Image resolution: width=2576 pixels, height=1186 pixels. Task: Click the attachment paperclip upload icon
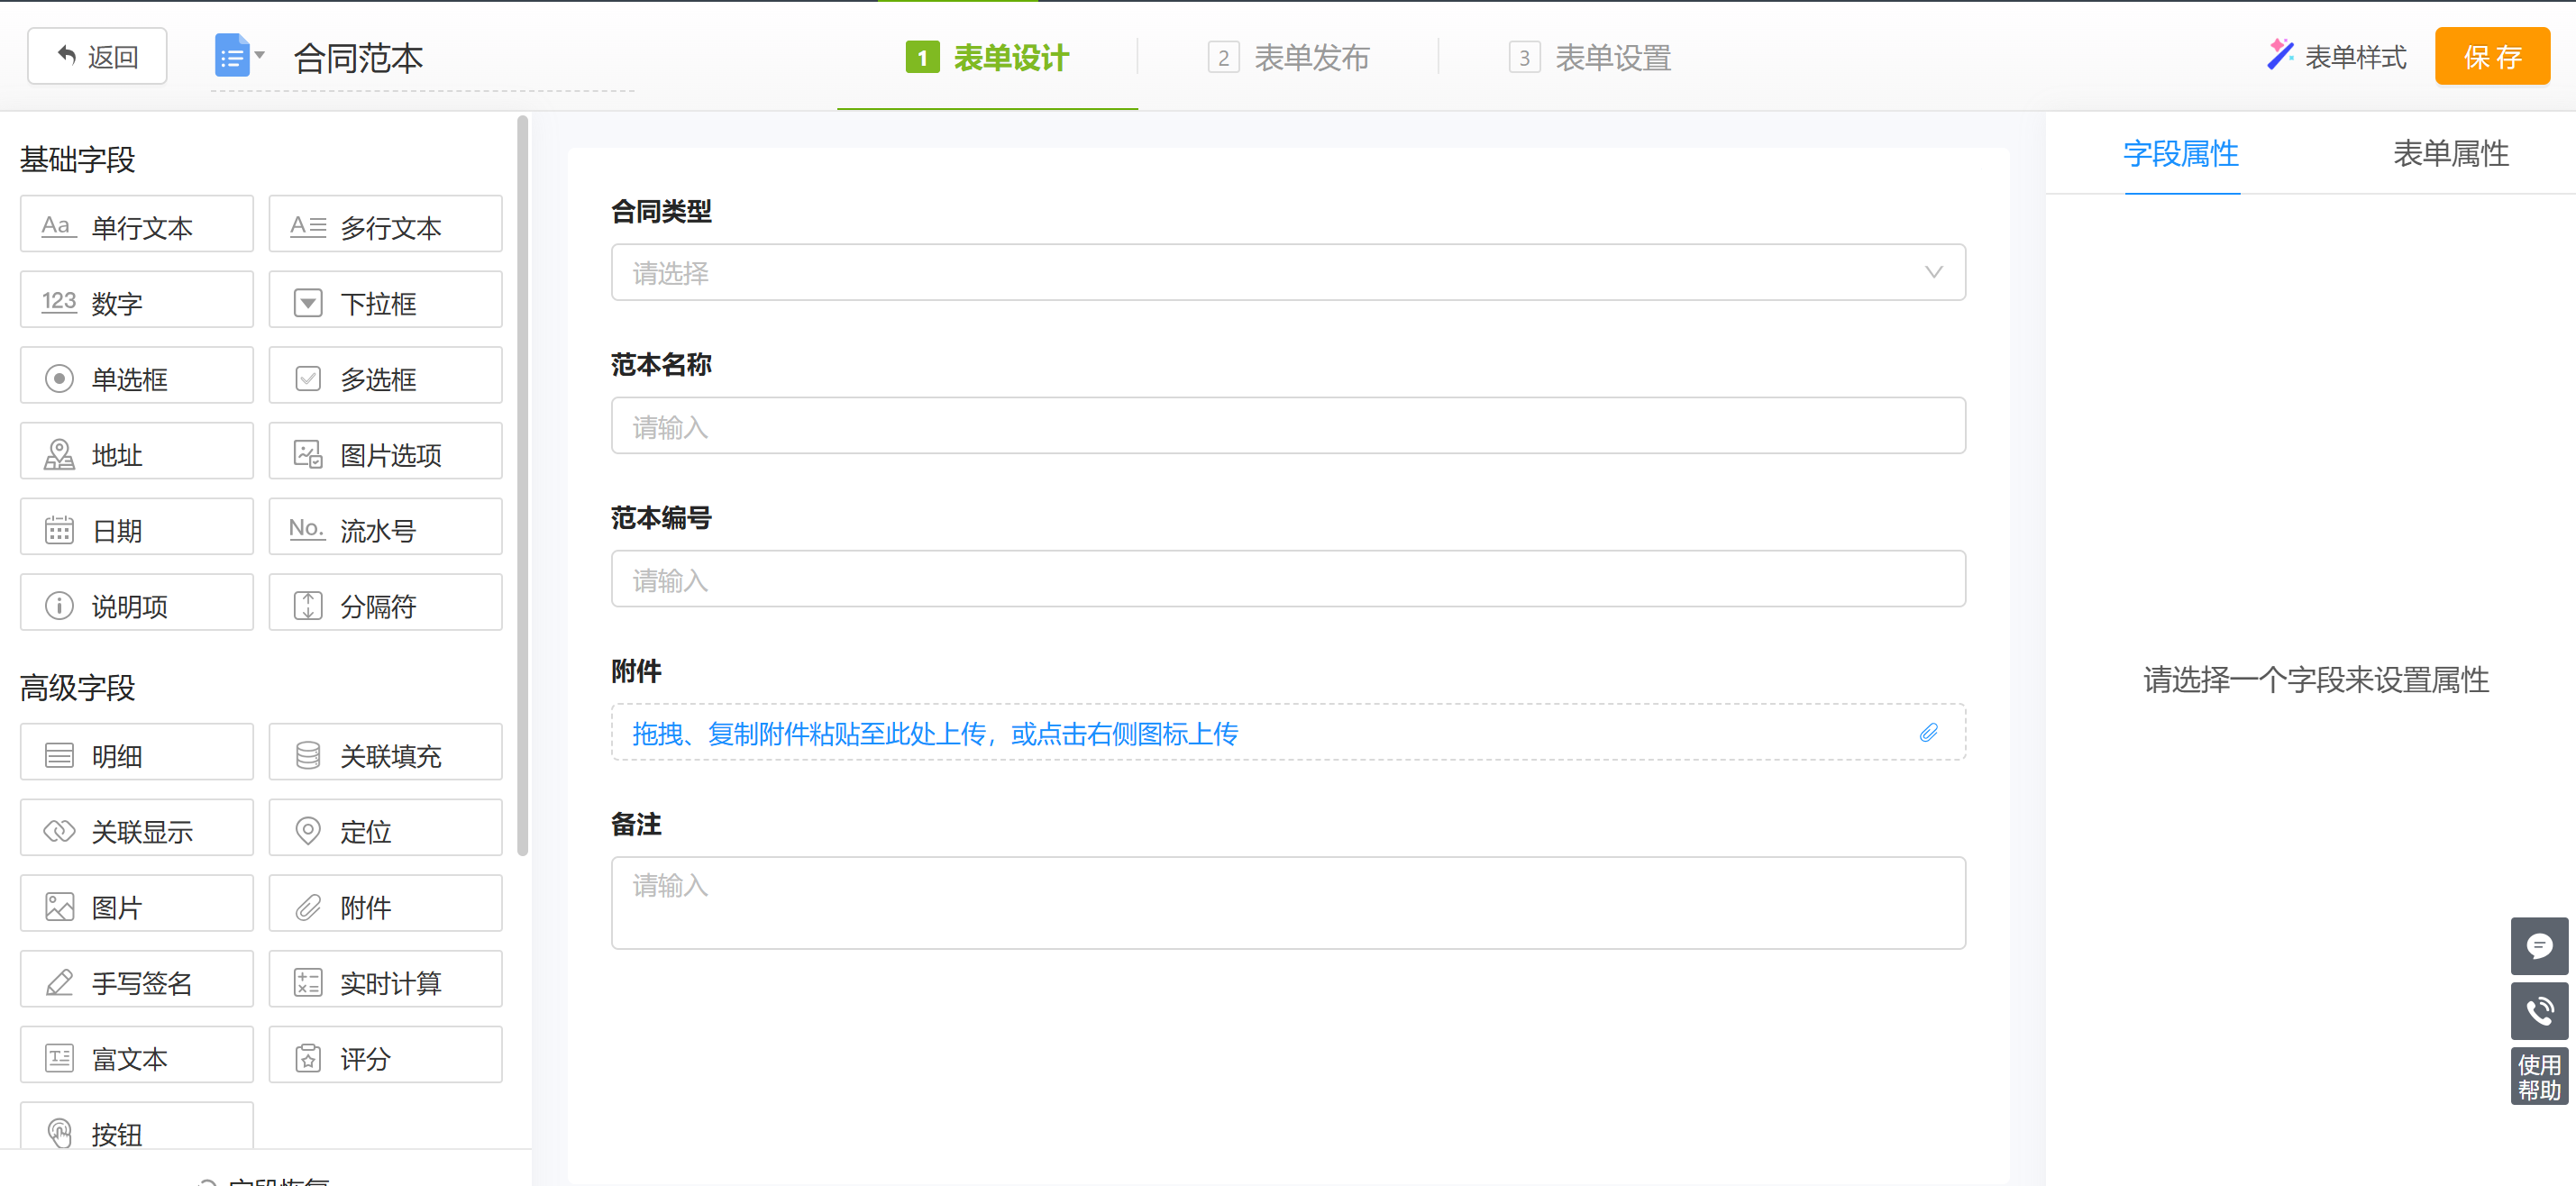point(1928,733)
